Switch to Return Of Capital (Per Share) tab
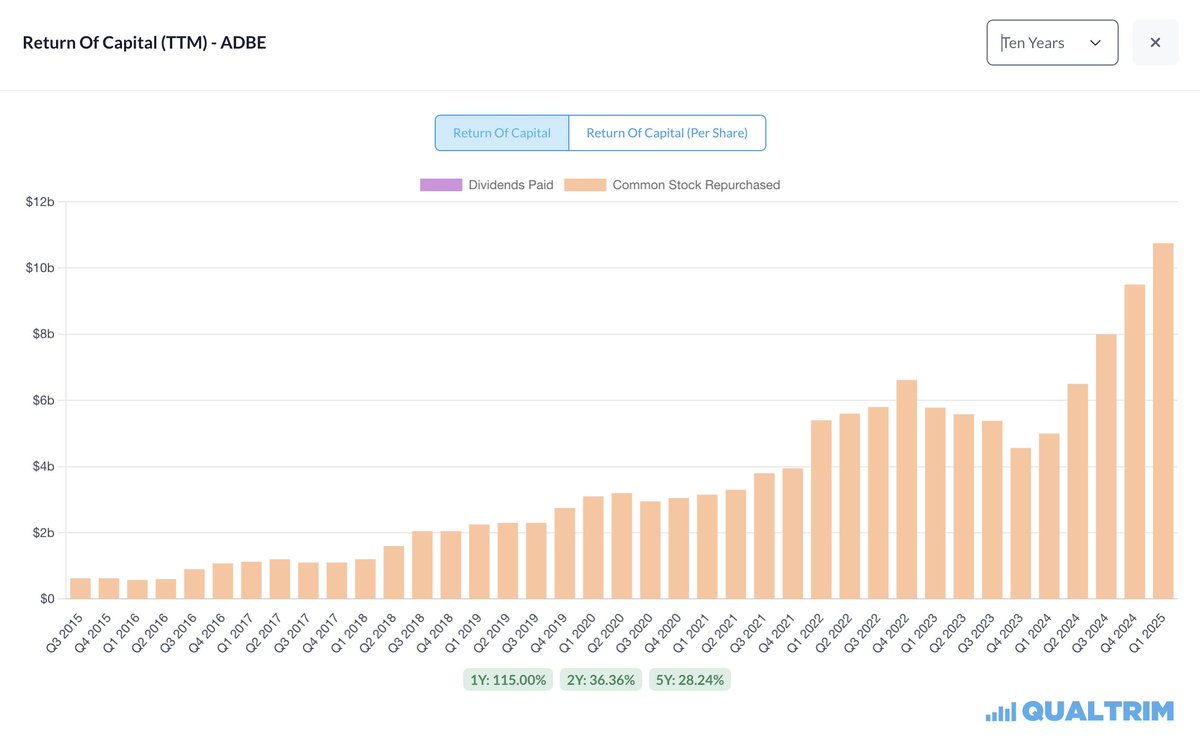 (x=667, y=133)
